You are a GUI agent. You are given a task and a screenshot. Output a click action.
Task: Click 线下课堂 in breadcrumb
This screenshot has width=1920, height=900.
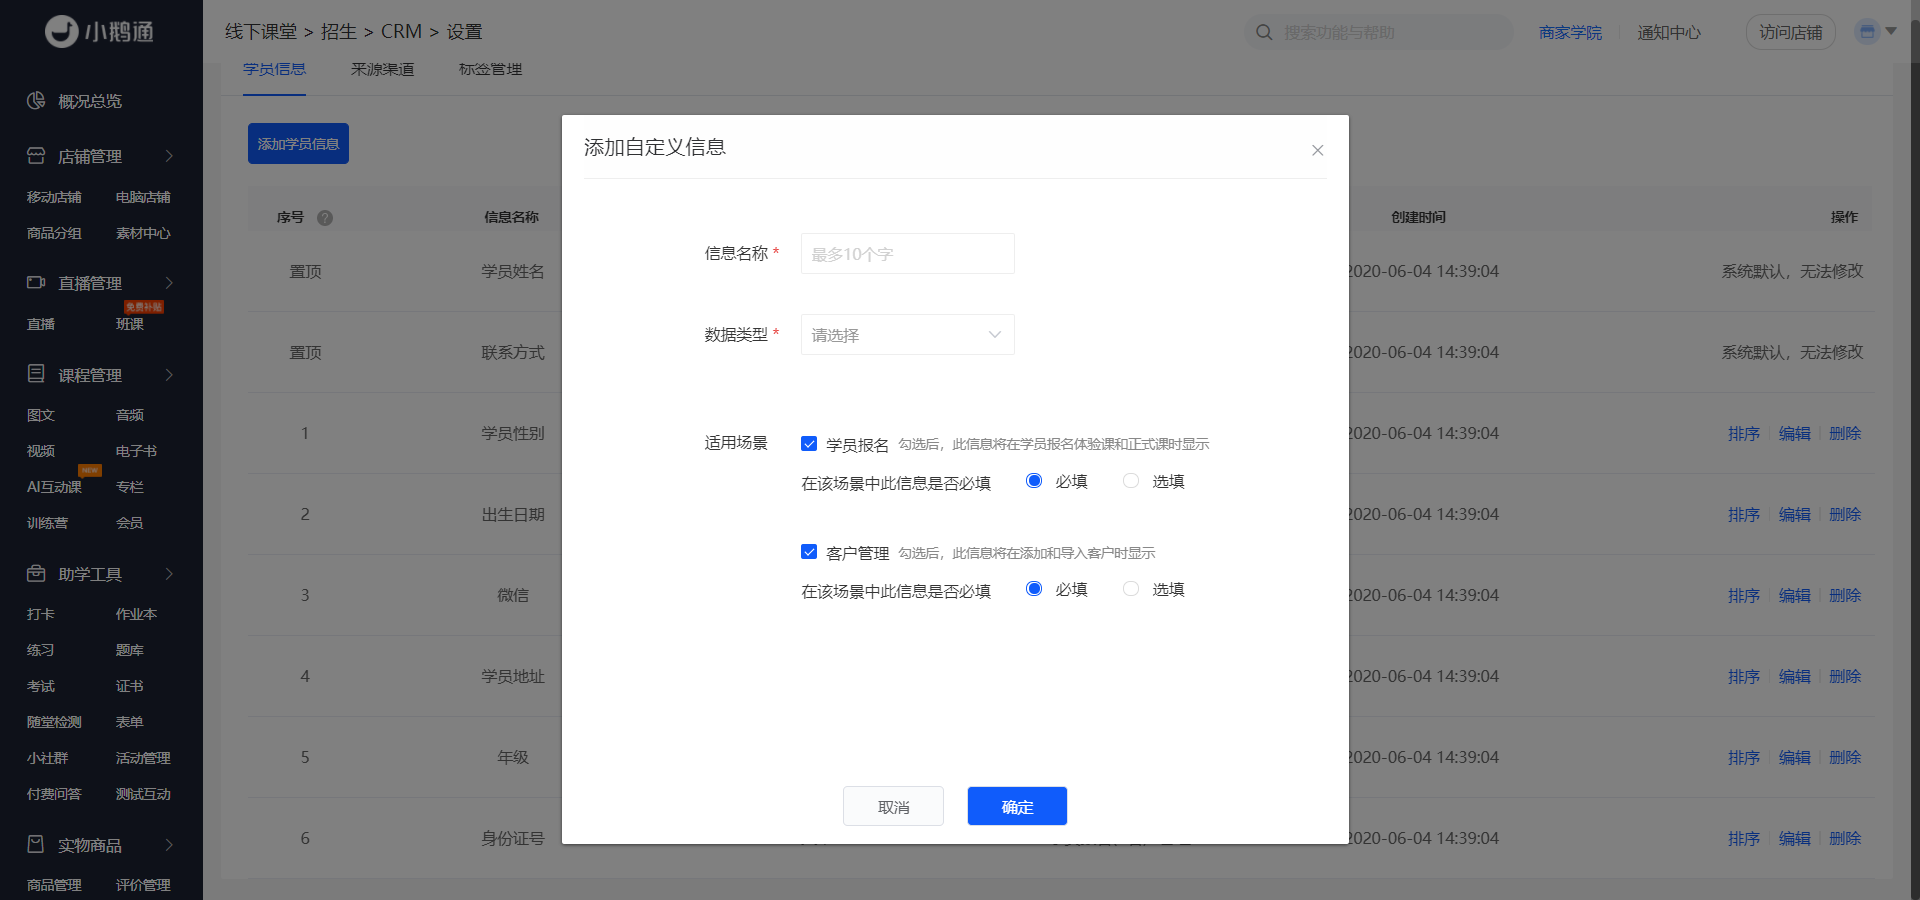(x=261, y=32)
